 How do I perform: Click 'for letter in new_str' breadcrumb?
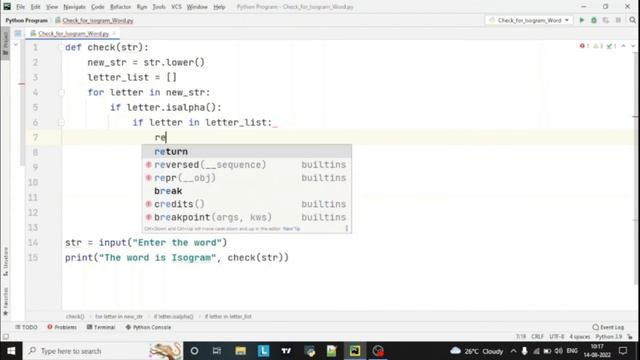(x=119, y=316)
